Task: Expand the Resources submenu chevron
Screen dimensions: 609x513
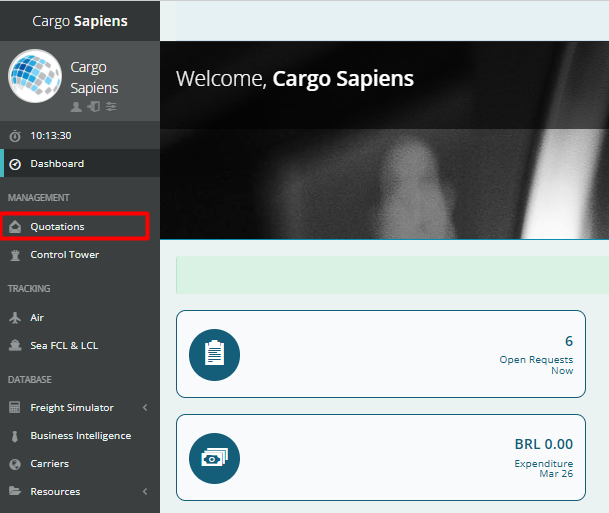Action: pos(145,492)
